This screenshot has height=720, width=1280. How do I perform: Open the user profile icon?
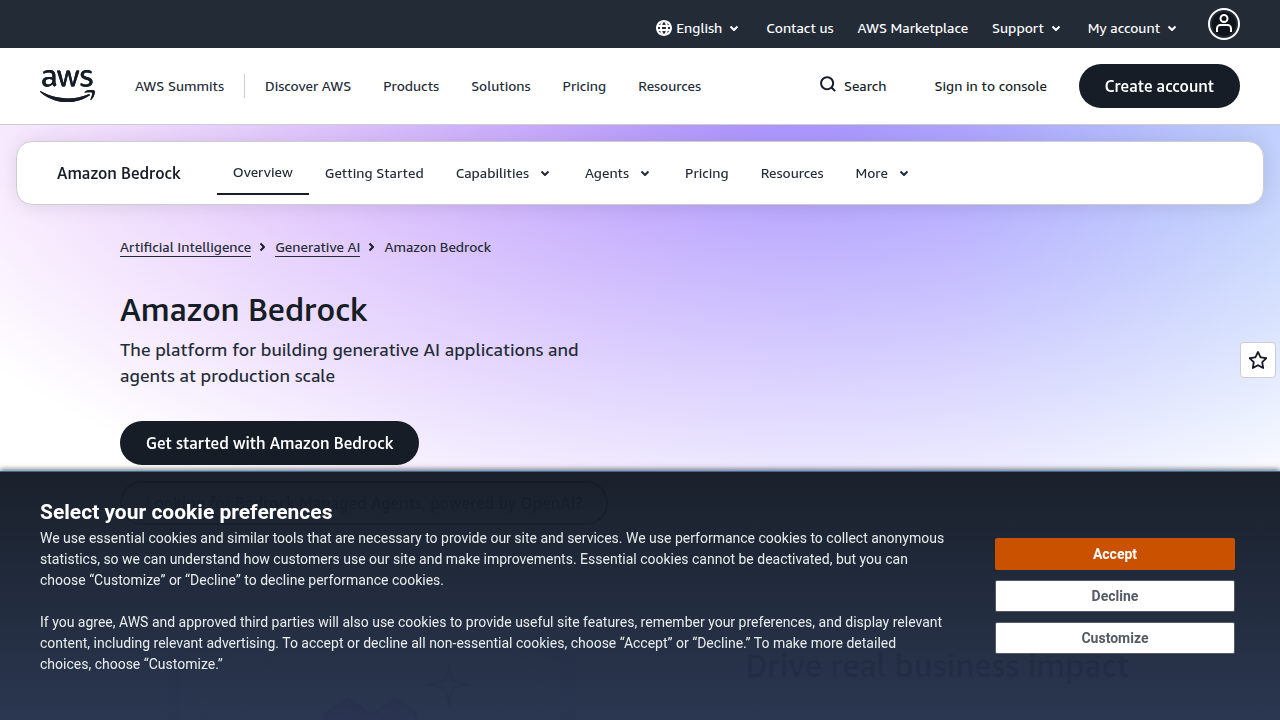click(1223, 24)
